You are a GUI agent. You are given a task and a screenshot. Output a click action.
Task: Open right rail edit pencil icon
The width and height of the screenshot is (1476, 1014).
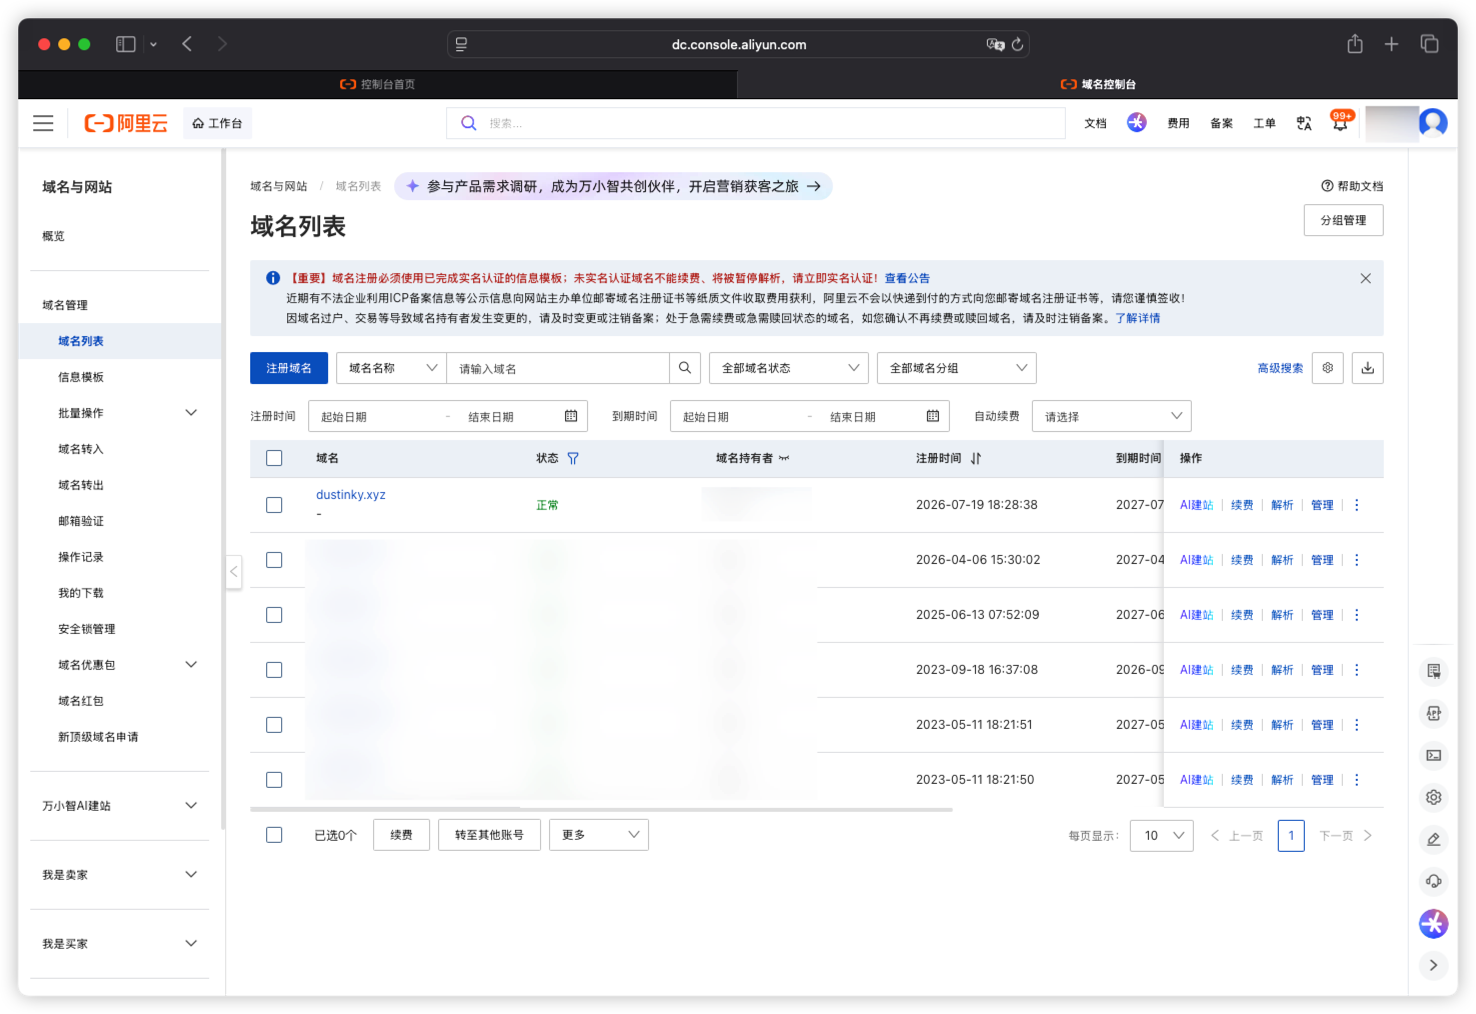[1433, 839]
